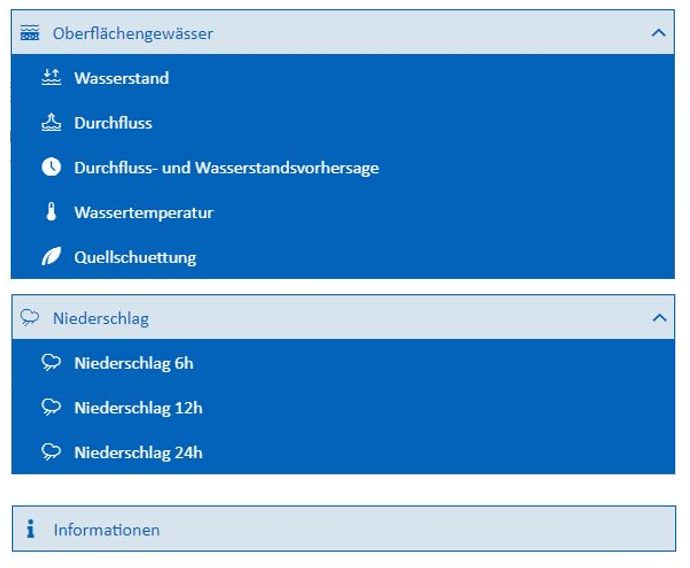Click the leaf icon beside Quellschuettung
The width and height of the screenshot is (690, 568).
coord(51,257)
